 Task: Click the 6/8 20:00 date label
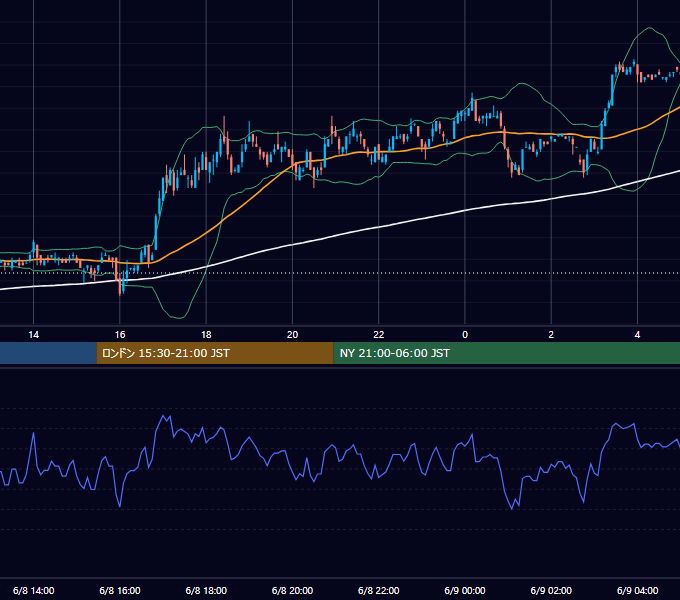click(x=292, y=590)
